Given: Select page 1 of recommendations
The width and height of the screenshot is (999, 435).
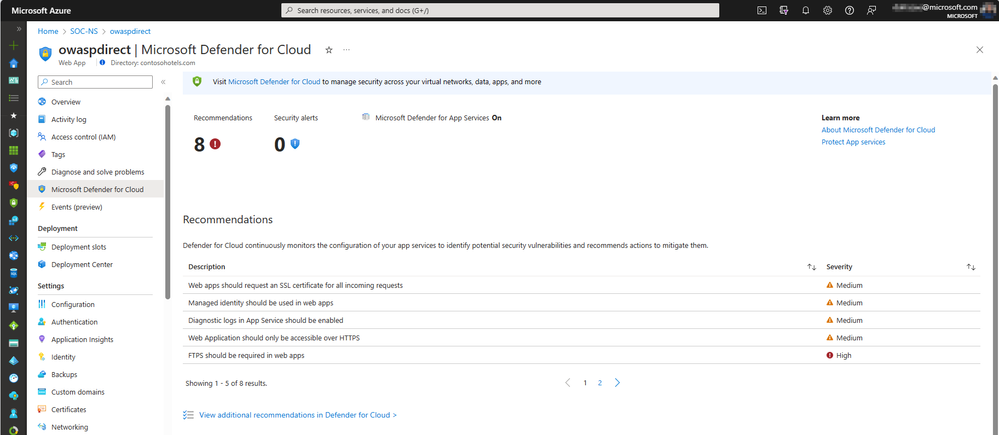Looking at the screenshot, I should 585,383.
